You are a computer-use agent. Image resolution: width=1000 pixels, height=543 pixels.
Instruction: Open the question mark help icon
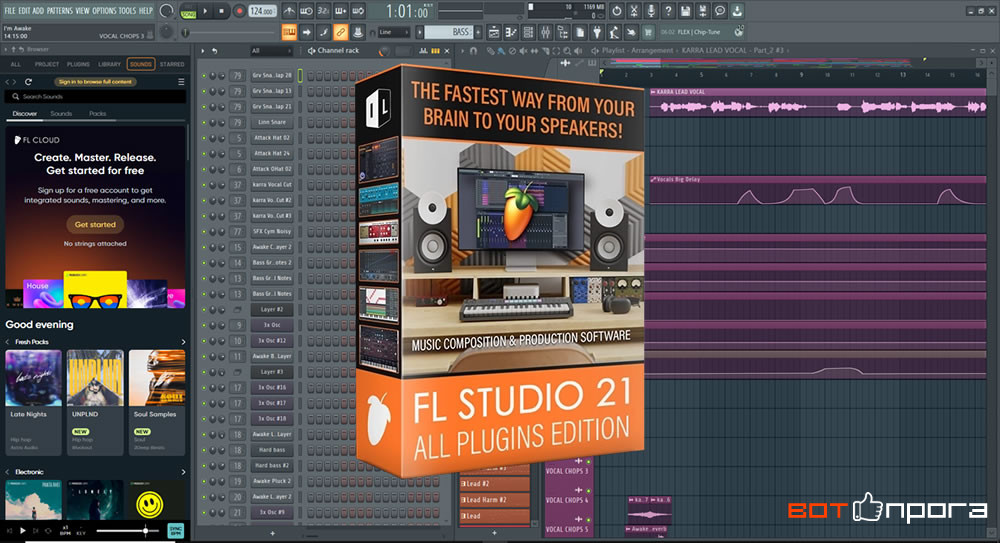[x=668, y=11]
